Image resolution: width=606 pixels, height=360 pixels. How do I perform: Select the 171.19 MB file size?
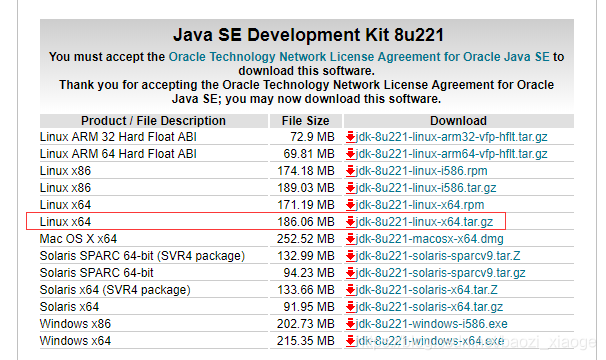(x=306, y=205)
